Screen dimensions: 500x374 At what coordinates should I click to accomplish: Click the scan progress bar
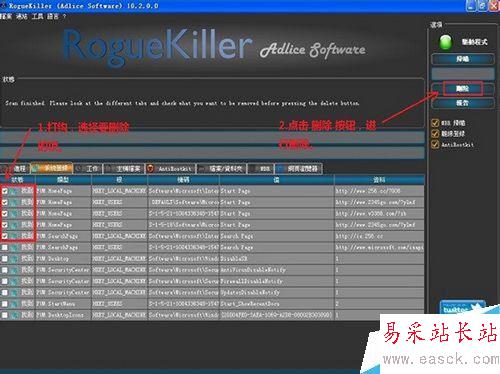pos(463,74)
